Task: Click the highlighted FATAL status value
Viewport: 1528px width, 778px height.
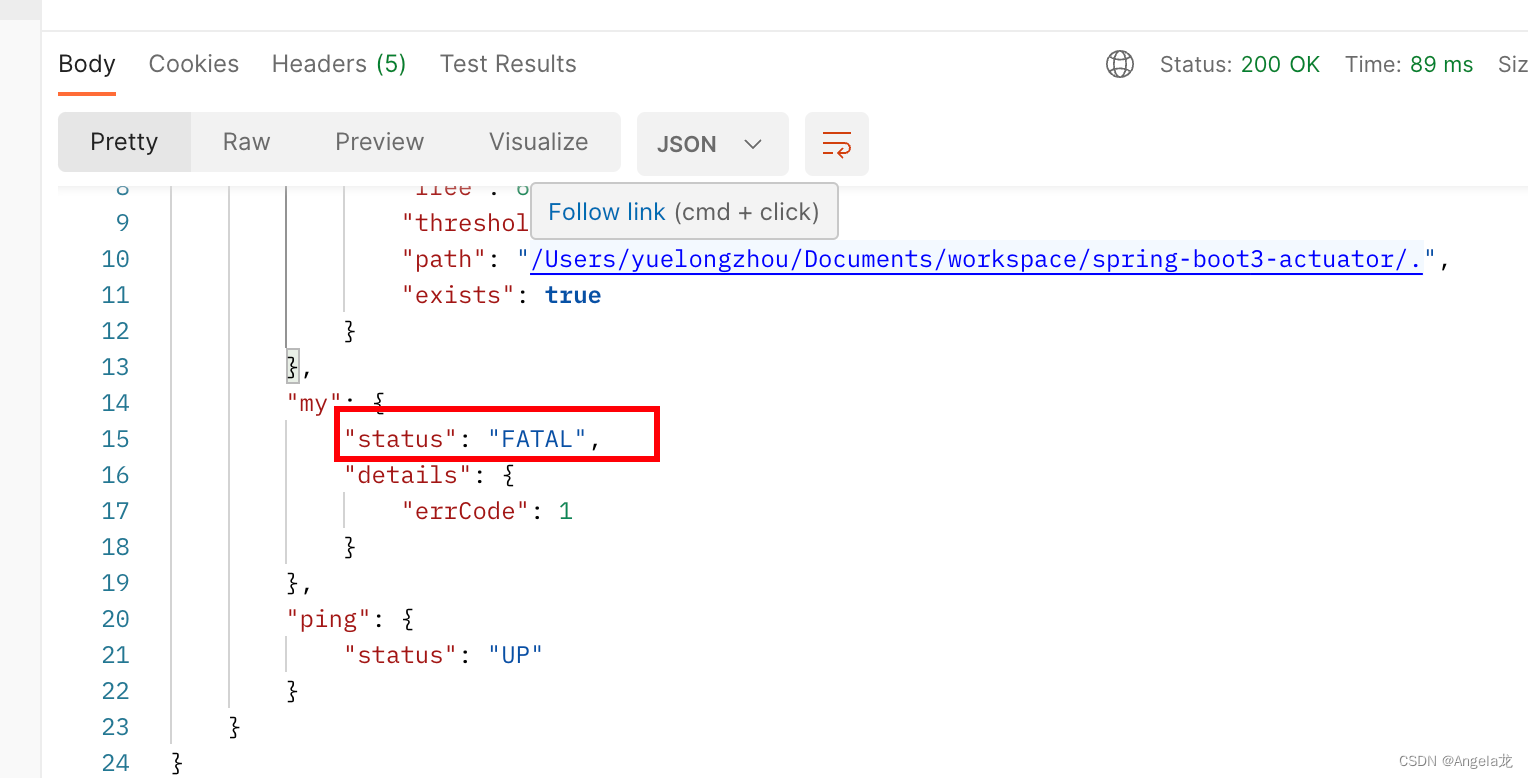Action: click(537, 438)
